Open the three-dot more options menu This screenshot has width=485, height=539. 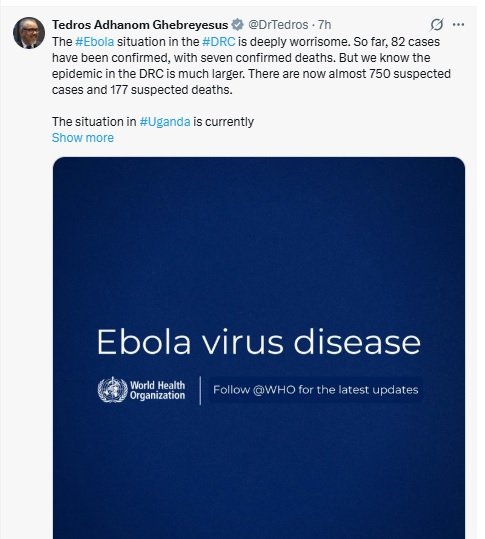point(459,24)
